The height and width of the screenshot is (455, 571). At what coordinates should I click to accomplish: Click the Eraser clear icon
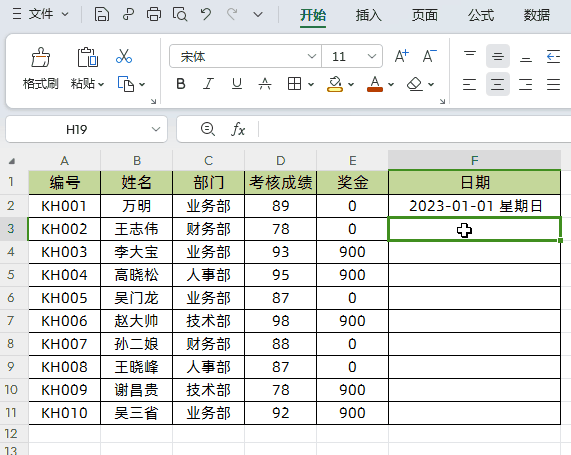tap(414, 84)
